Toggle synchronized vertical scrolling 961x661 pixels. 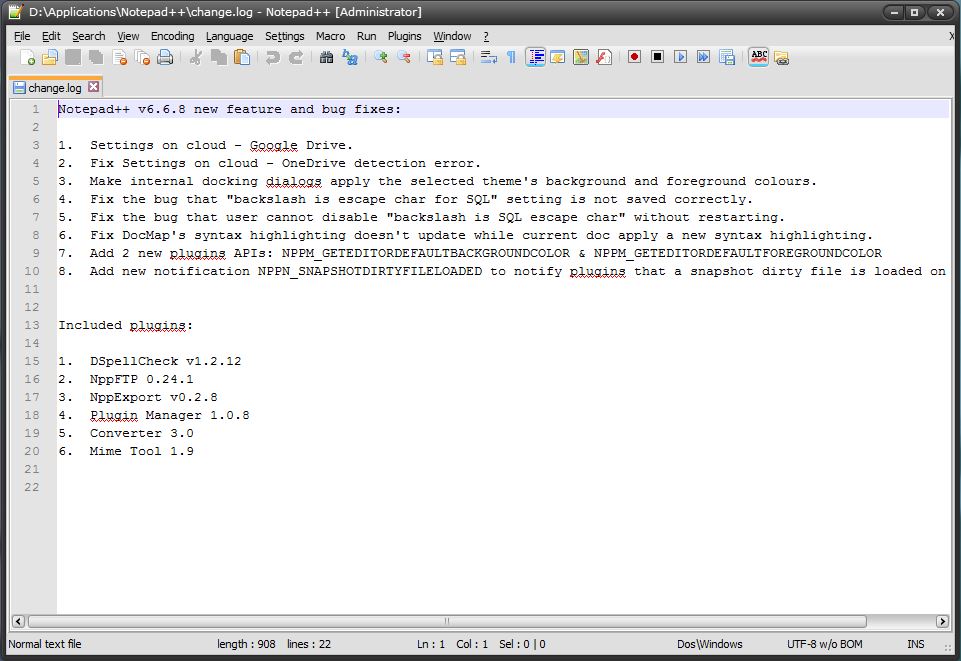[435, 58]
